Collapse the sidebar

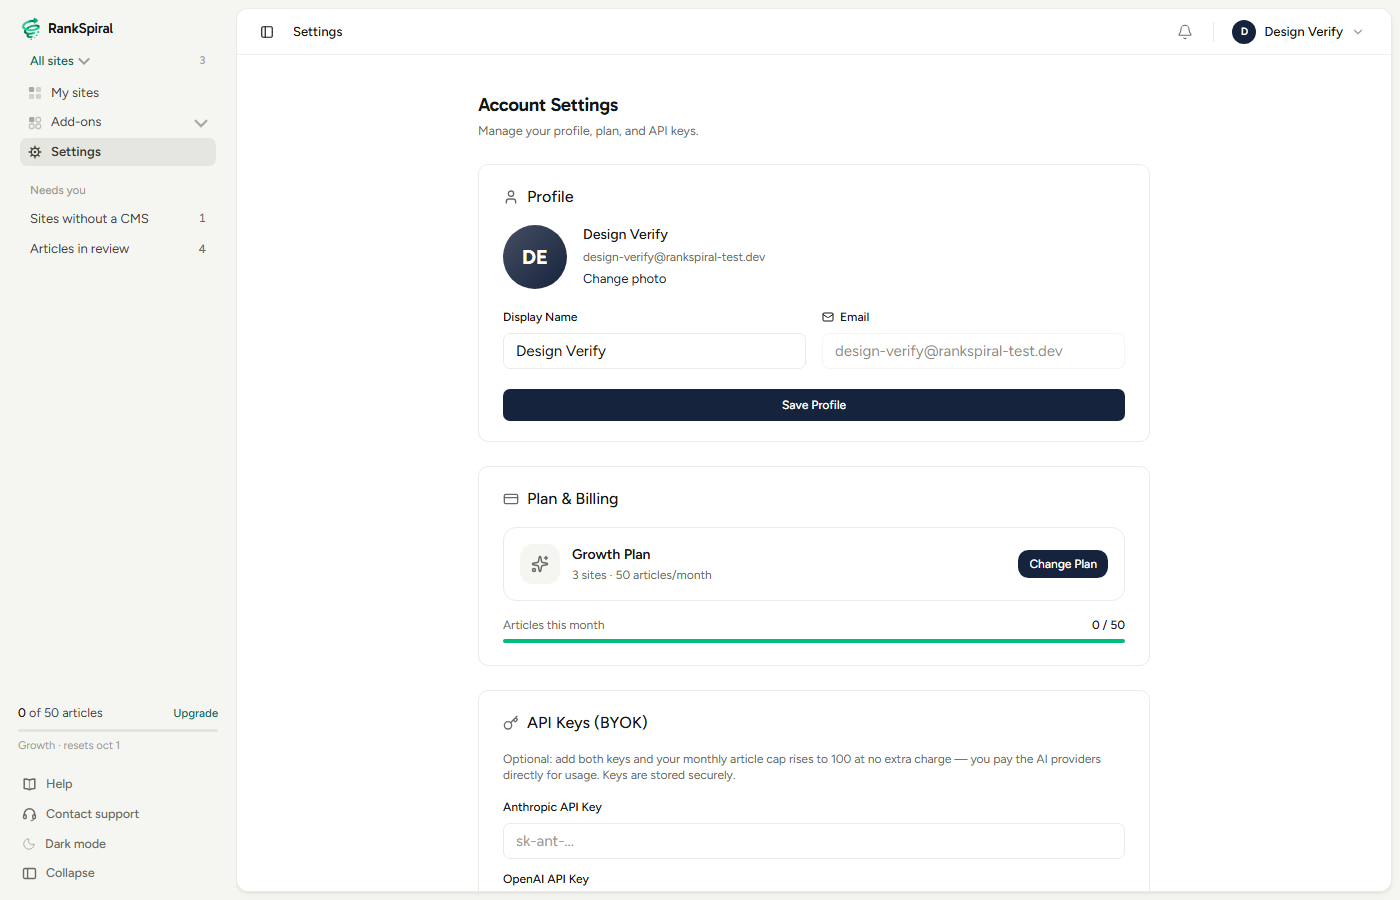tap(70, 873)
